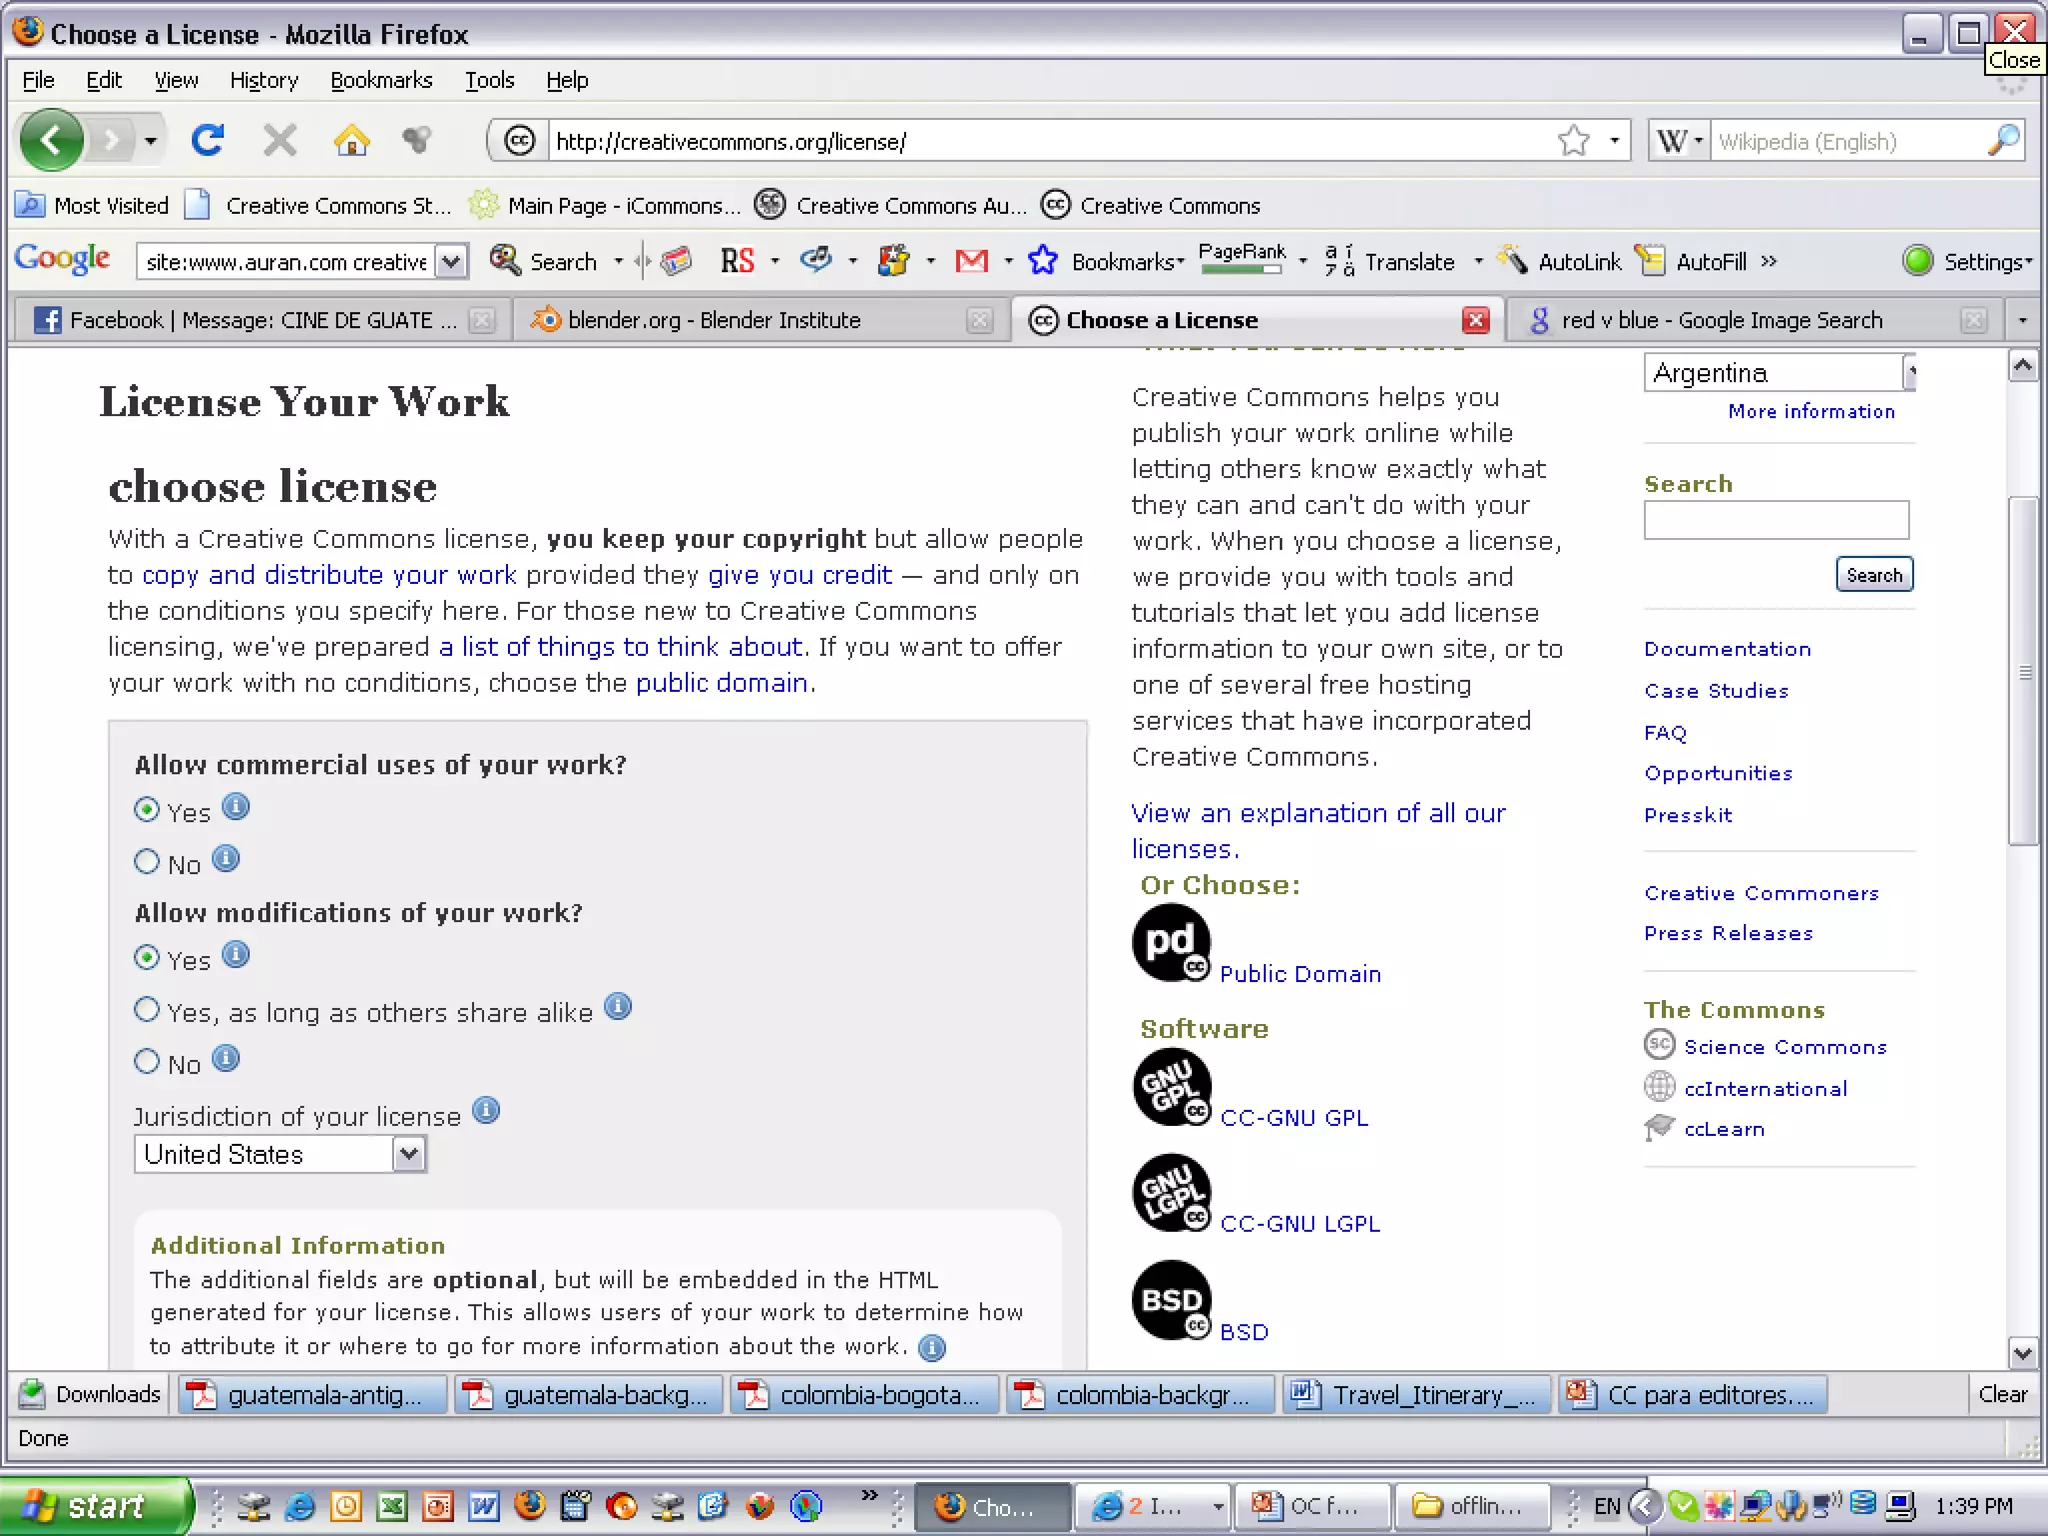The image size is (2048, 1536).
Task: Click the sidebar Search text field
Action: click(x=1776, y=520)
